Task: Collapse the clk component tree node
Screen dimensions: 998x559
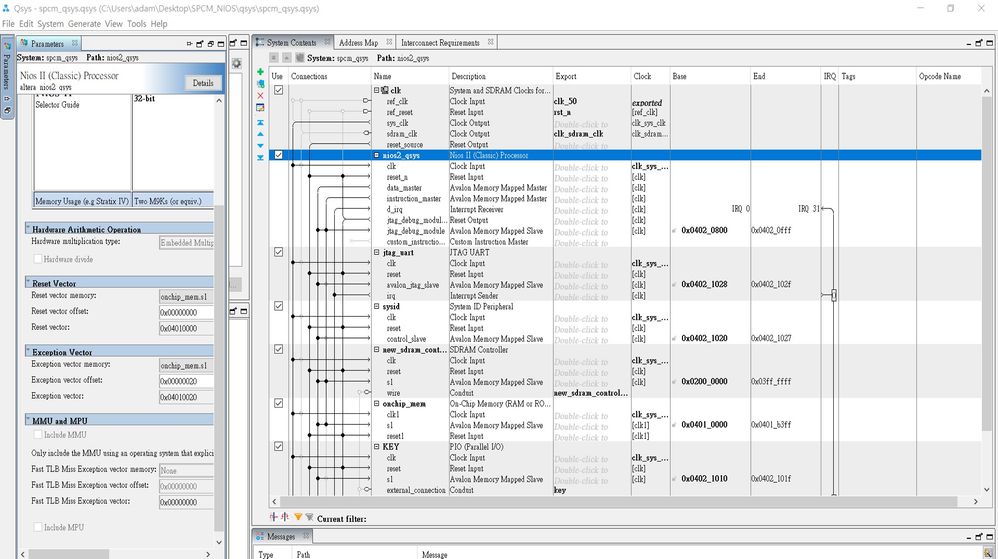Action: point(377,90)
